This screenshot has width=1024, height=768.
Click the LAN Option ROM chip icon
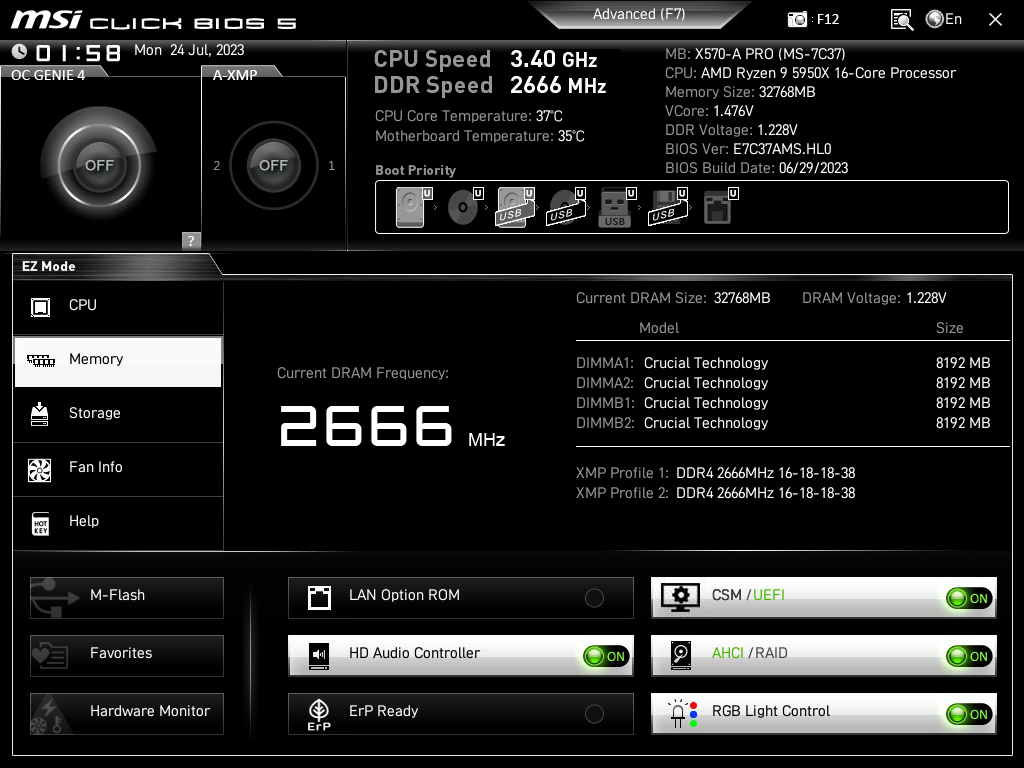[x=319, y=598]
